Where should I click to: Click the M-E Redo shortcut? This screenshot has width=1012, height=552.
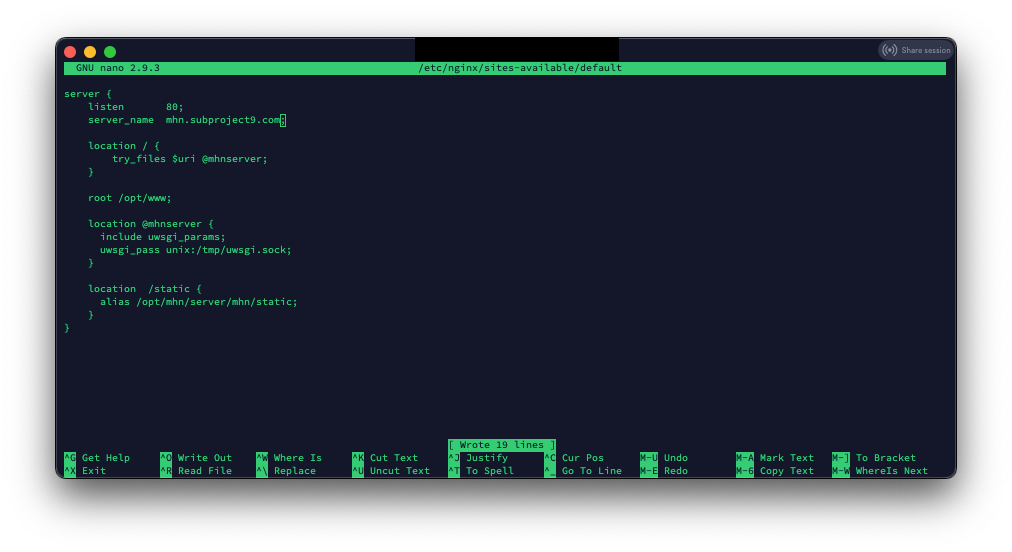click(663, 471)
